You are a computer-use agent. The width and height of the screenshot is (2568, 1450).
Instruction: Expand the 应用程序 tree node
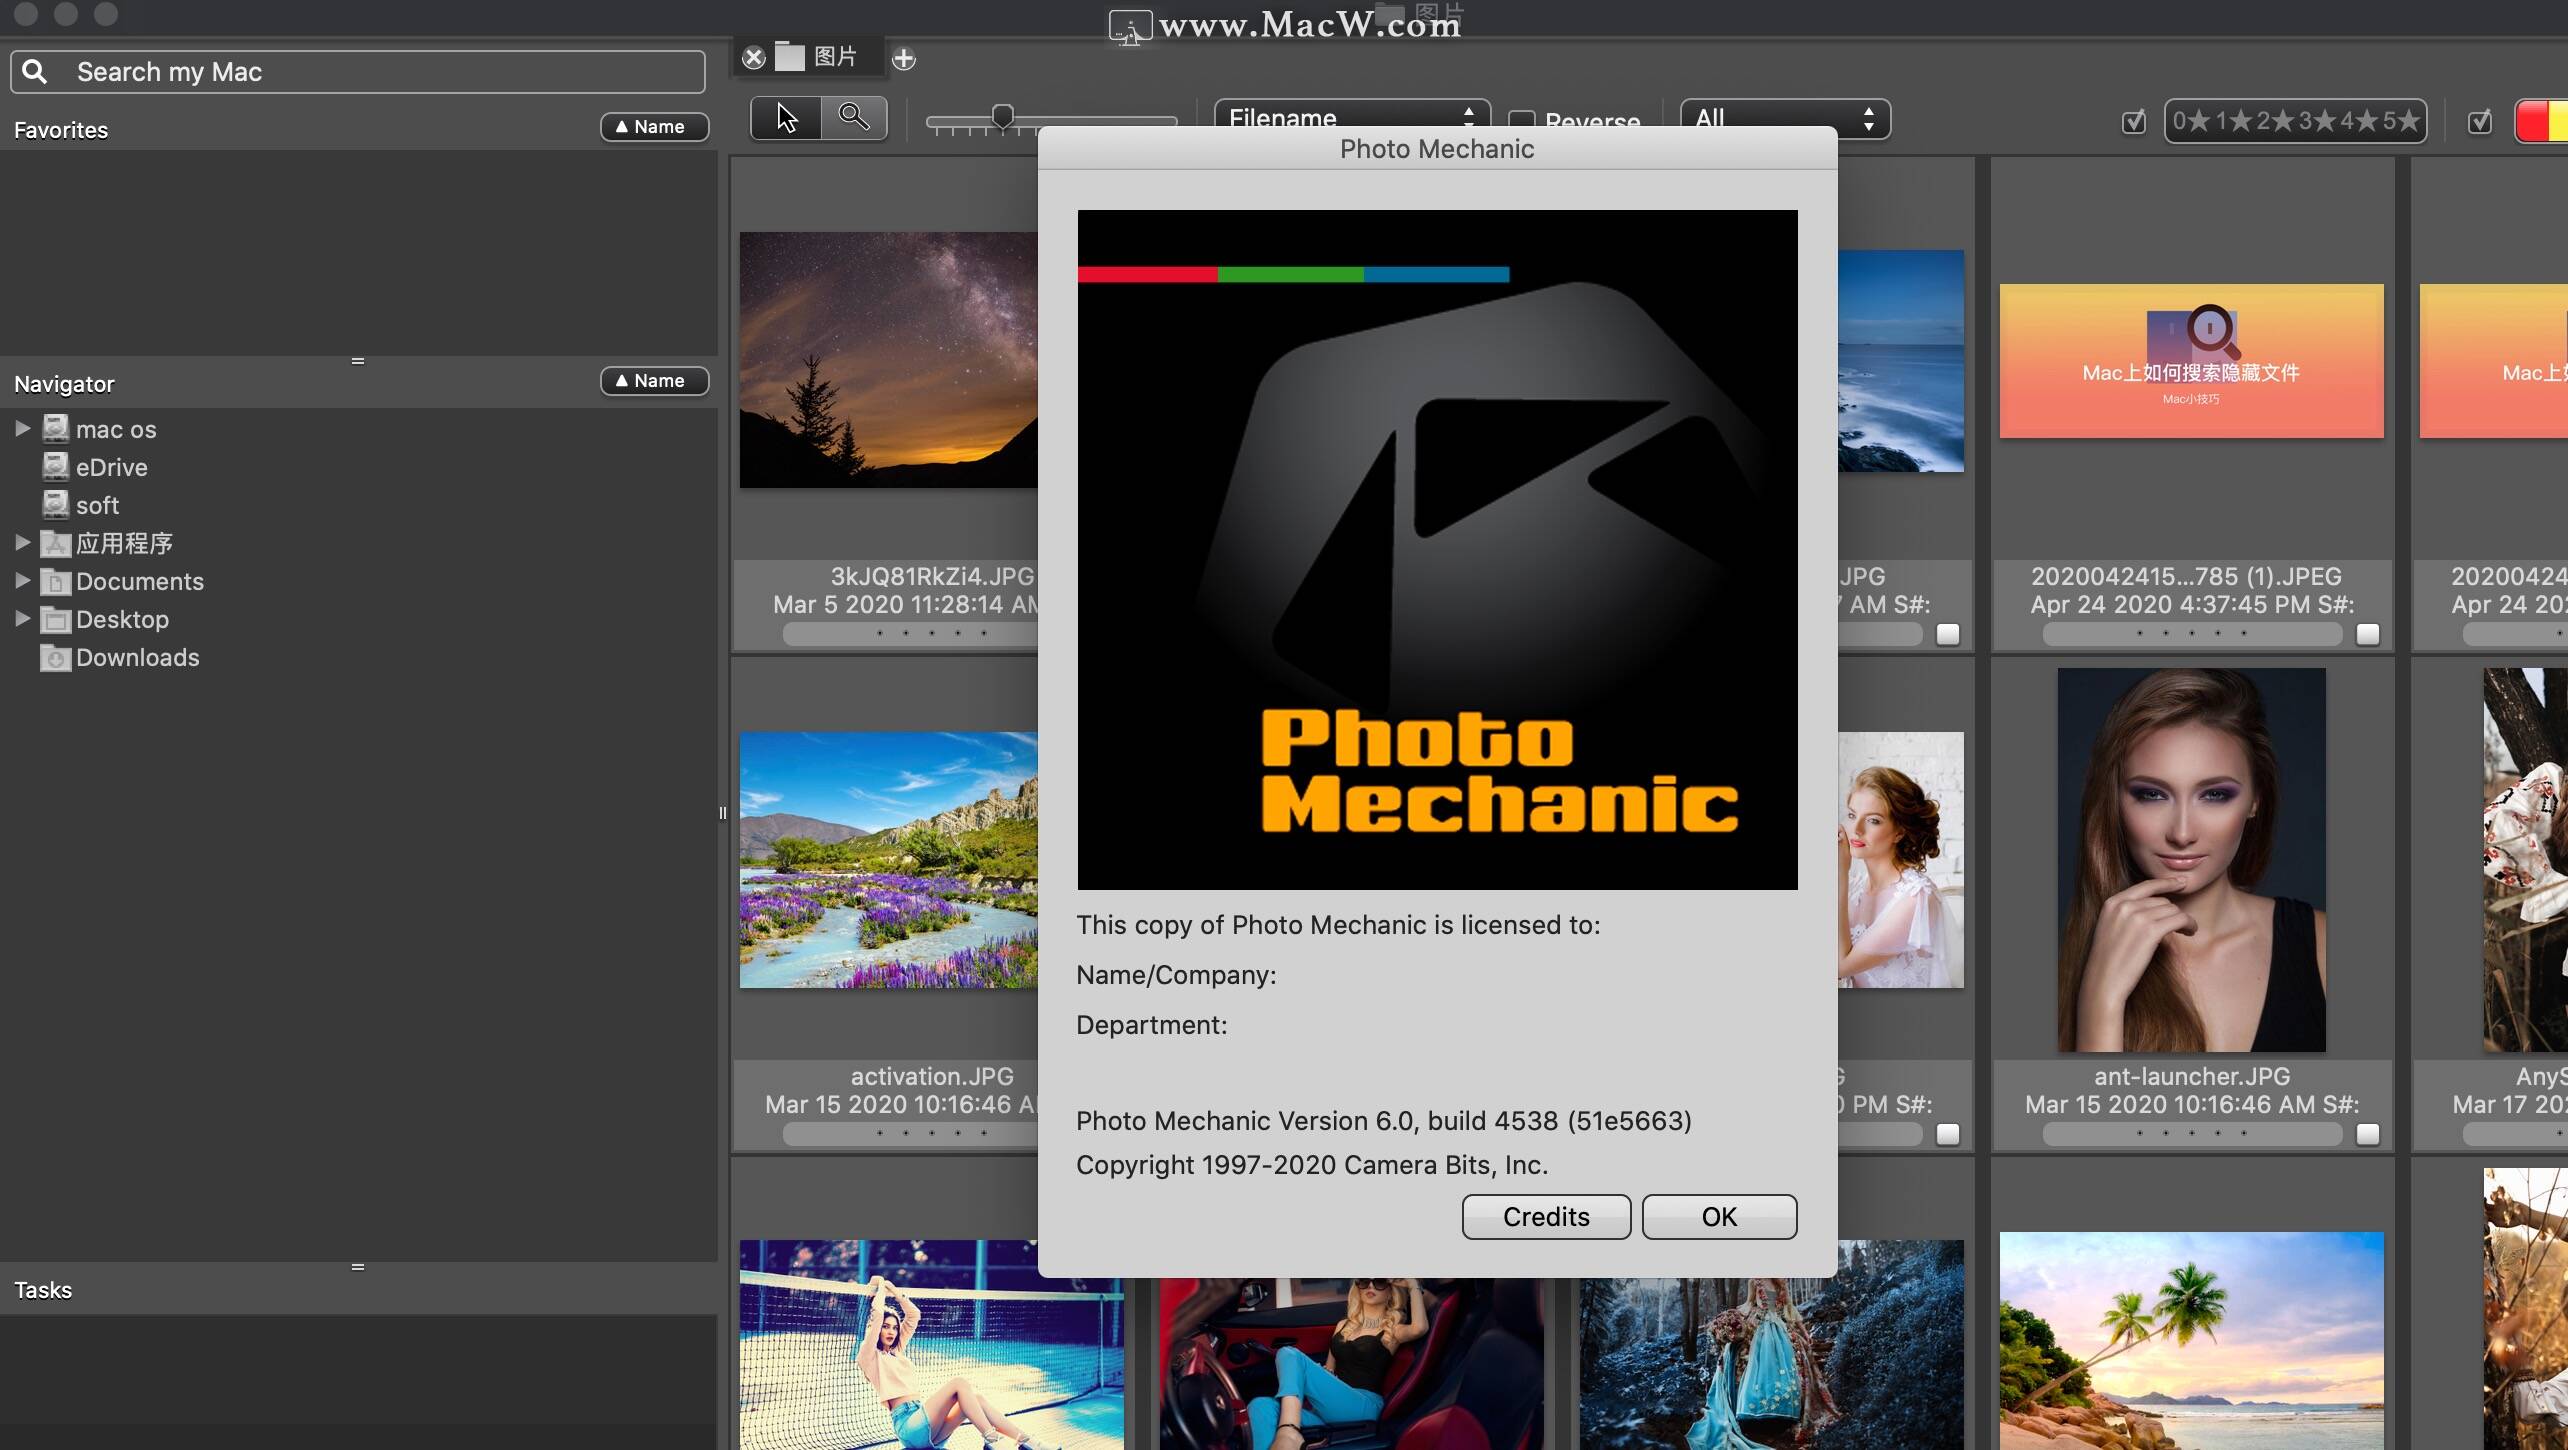[x=22, y=543]
